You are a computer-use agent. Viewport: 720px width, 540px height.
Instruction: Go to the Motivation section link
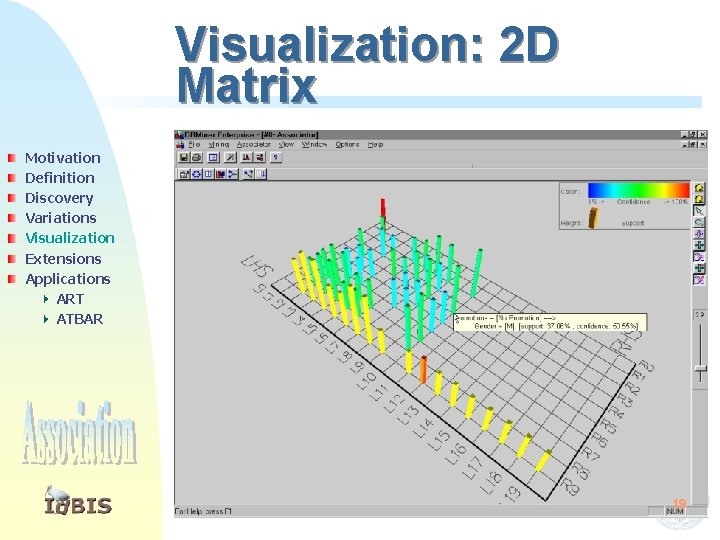(x=62, y=158)
